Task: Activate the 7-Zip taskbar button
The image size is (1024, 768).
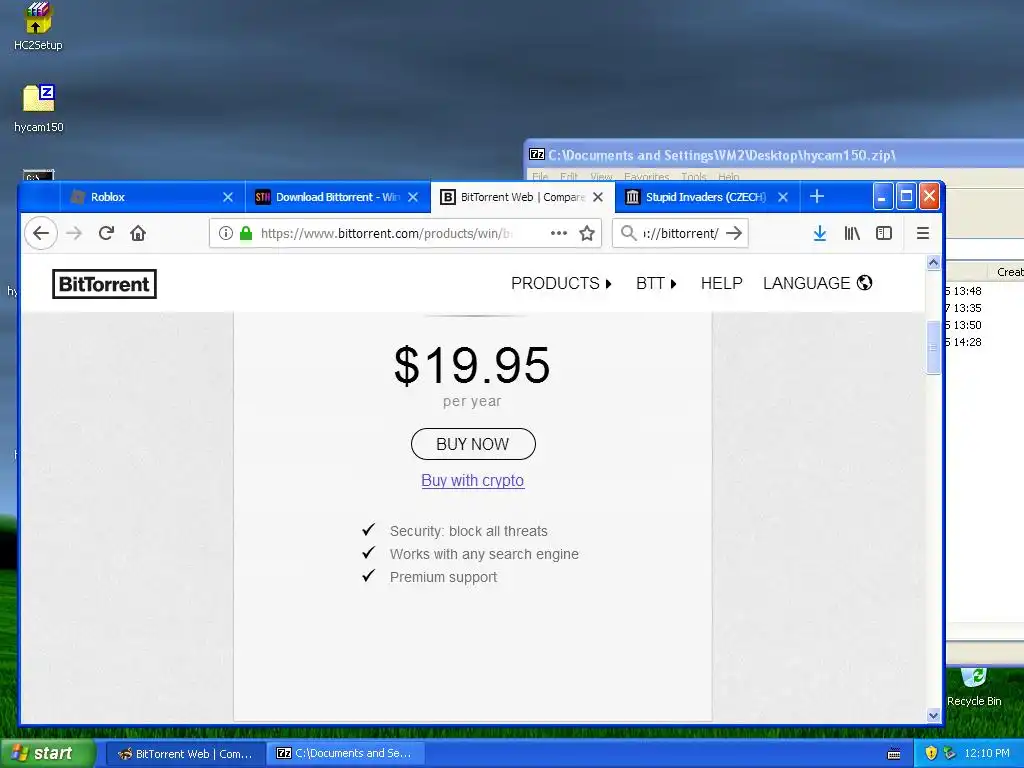Action: tap(346, 754)
